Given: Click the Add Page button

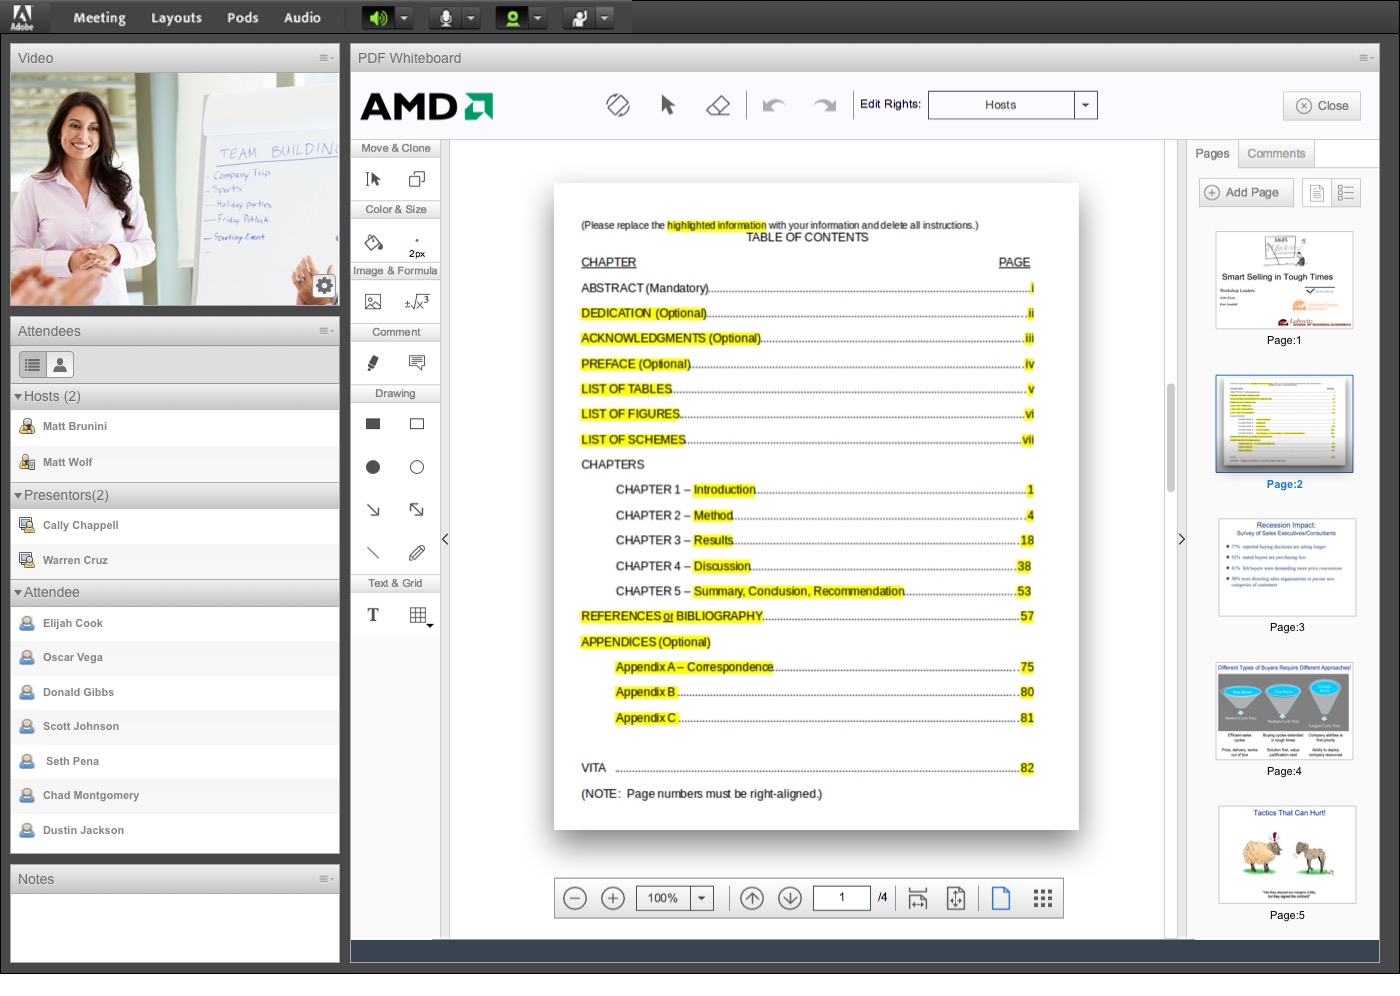Looking at the screenshot, I should pyautogui.click(x=1246, y=192).
